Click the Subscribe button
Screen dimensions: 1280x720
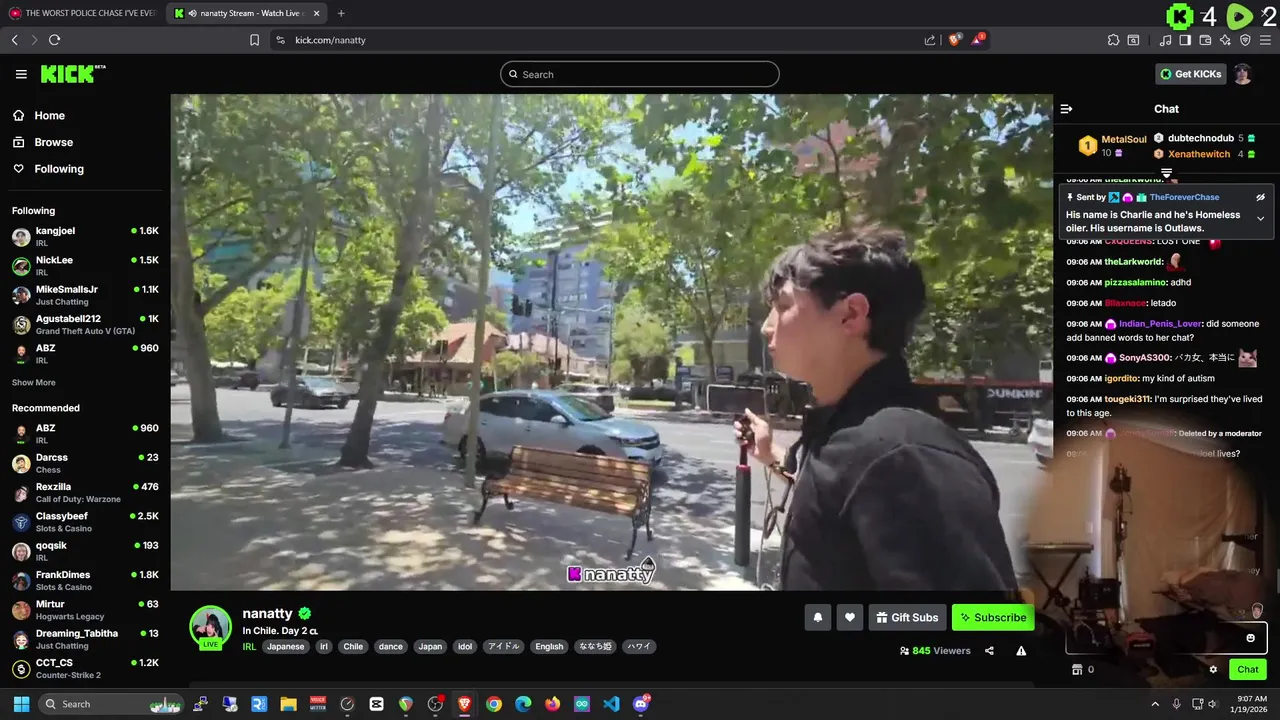993,617
